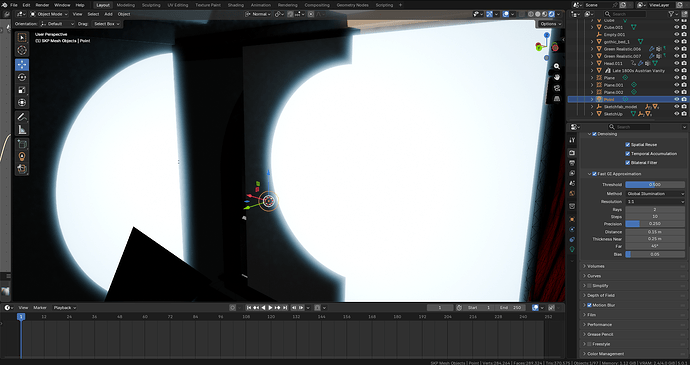Viewport: 690px width, 365px height.
Task: Play the animation forward
Action: [x=270, y=308]
